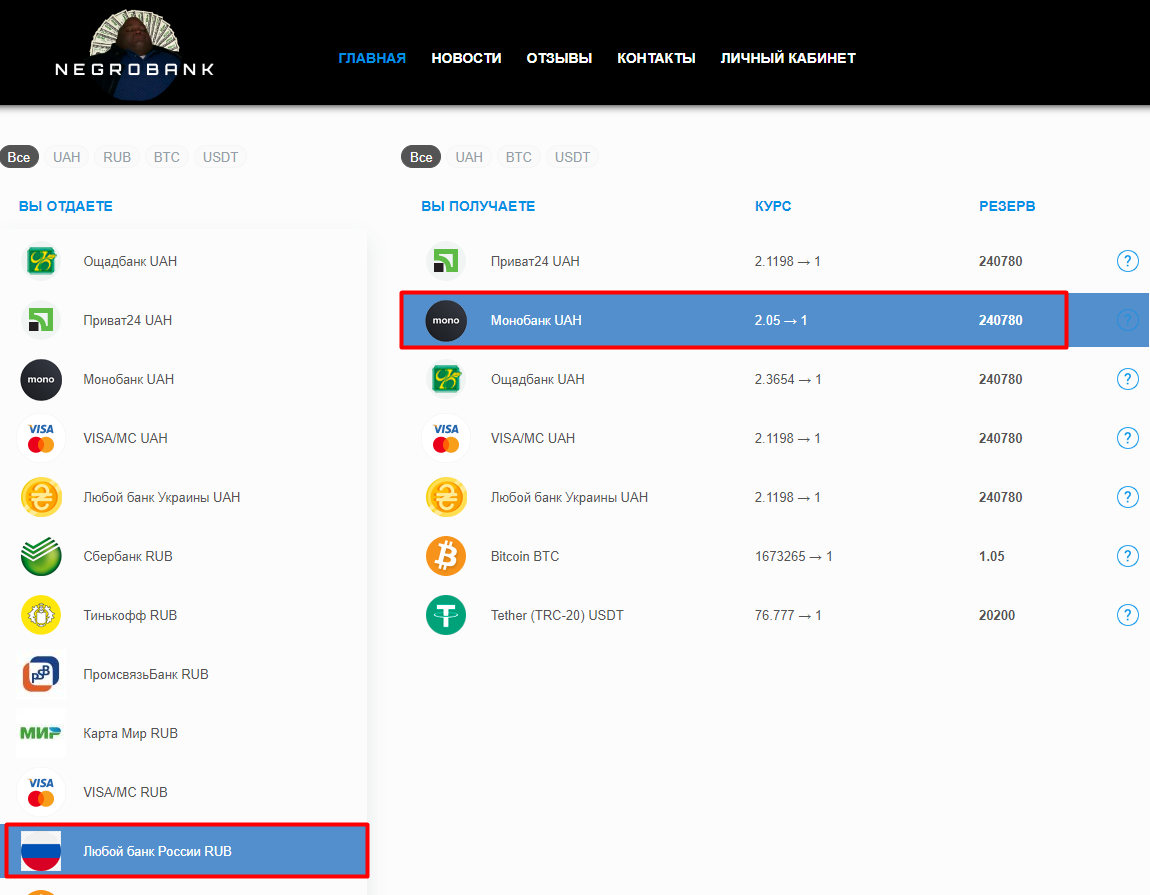
Task: Select Ощадбанк UAH icon in give list
Action: 41,261
